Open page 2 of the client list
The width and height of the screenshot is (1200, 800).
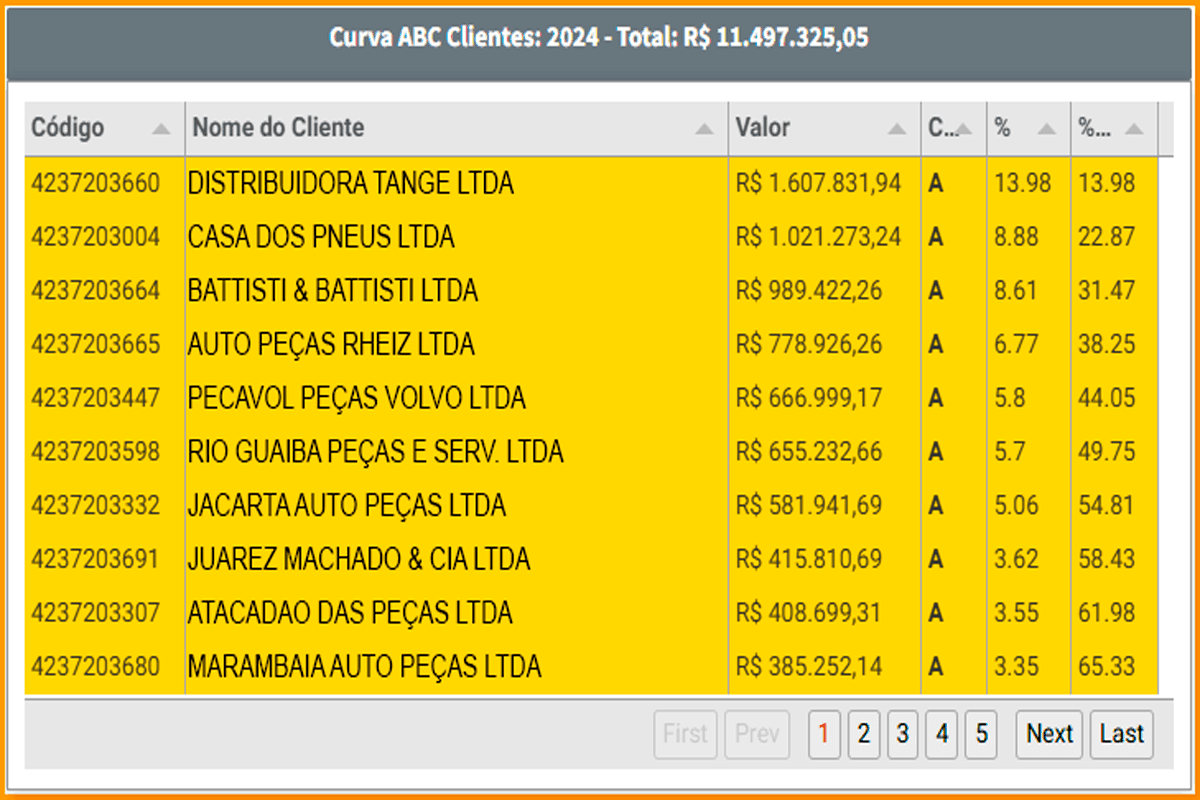pyautogui.click(x=864, y=734)
